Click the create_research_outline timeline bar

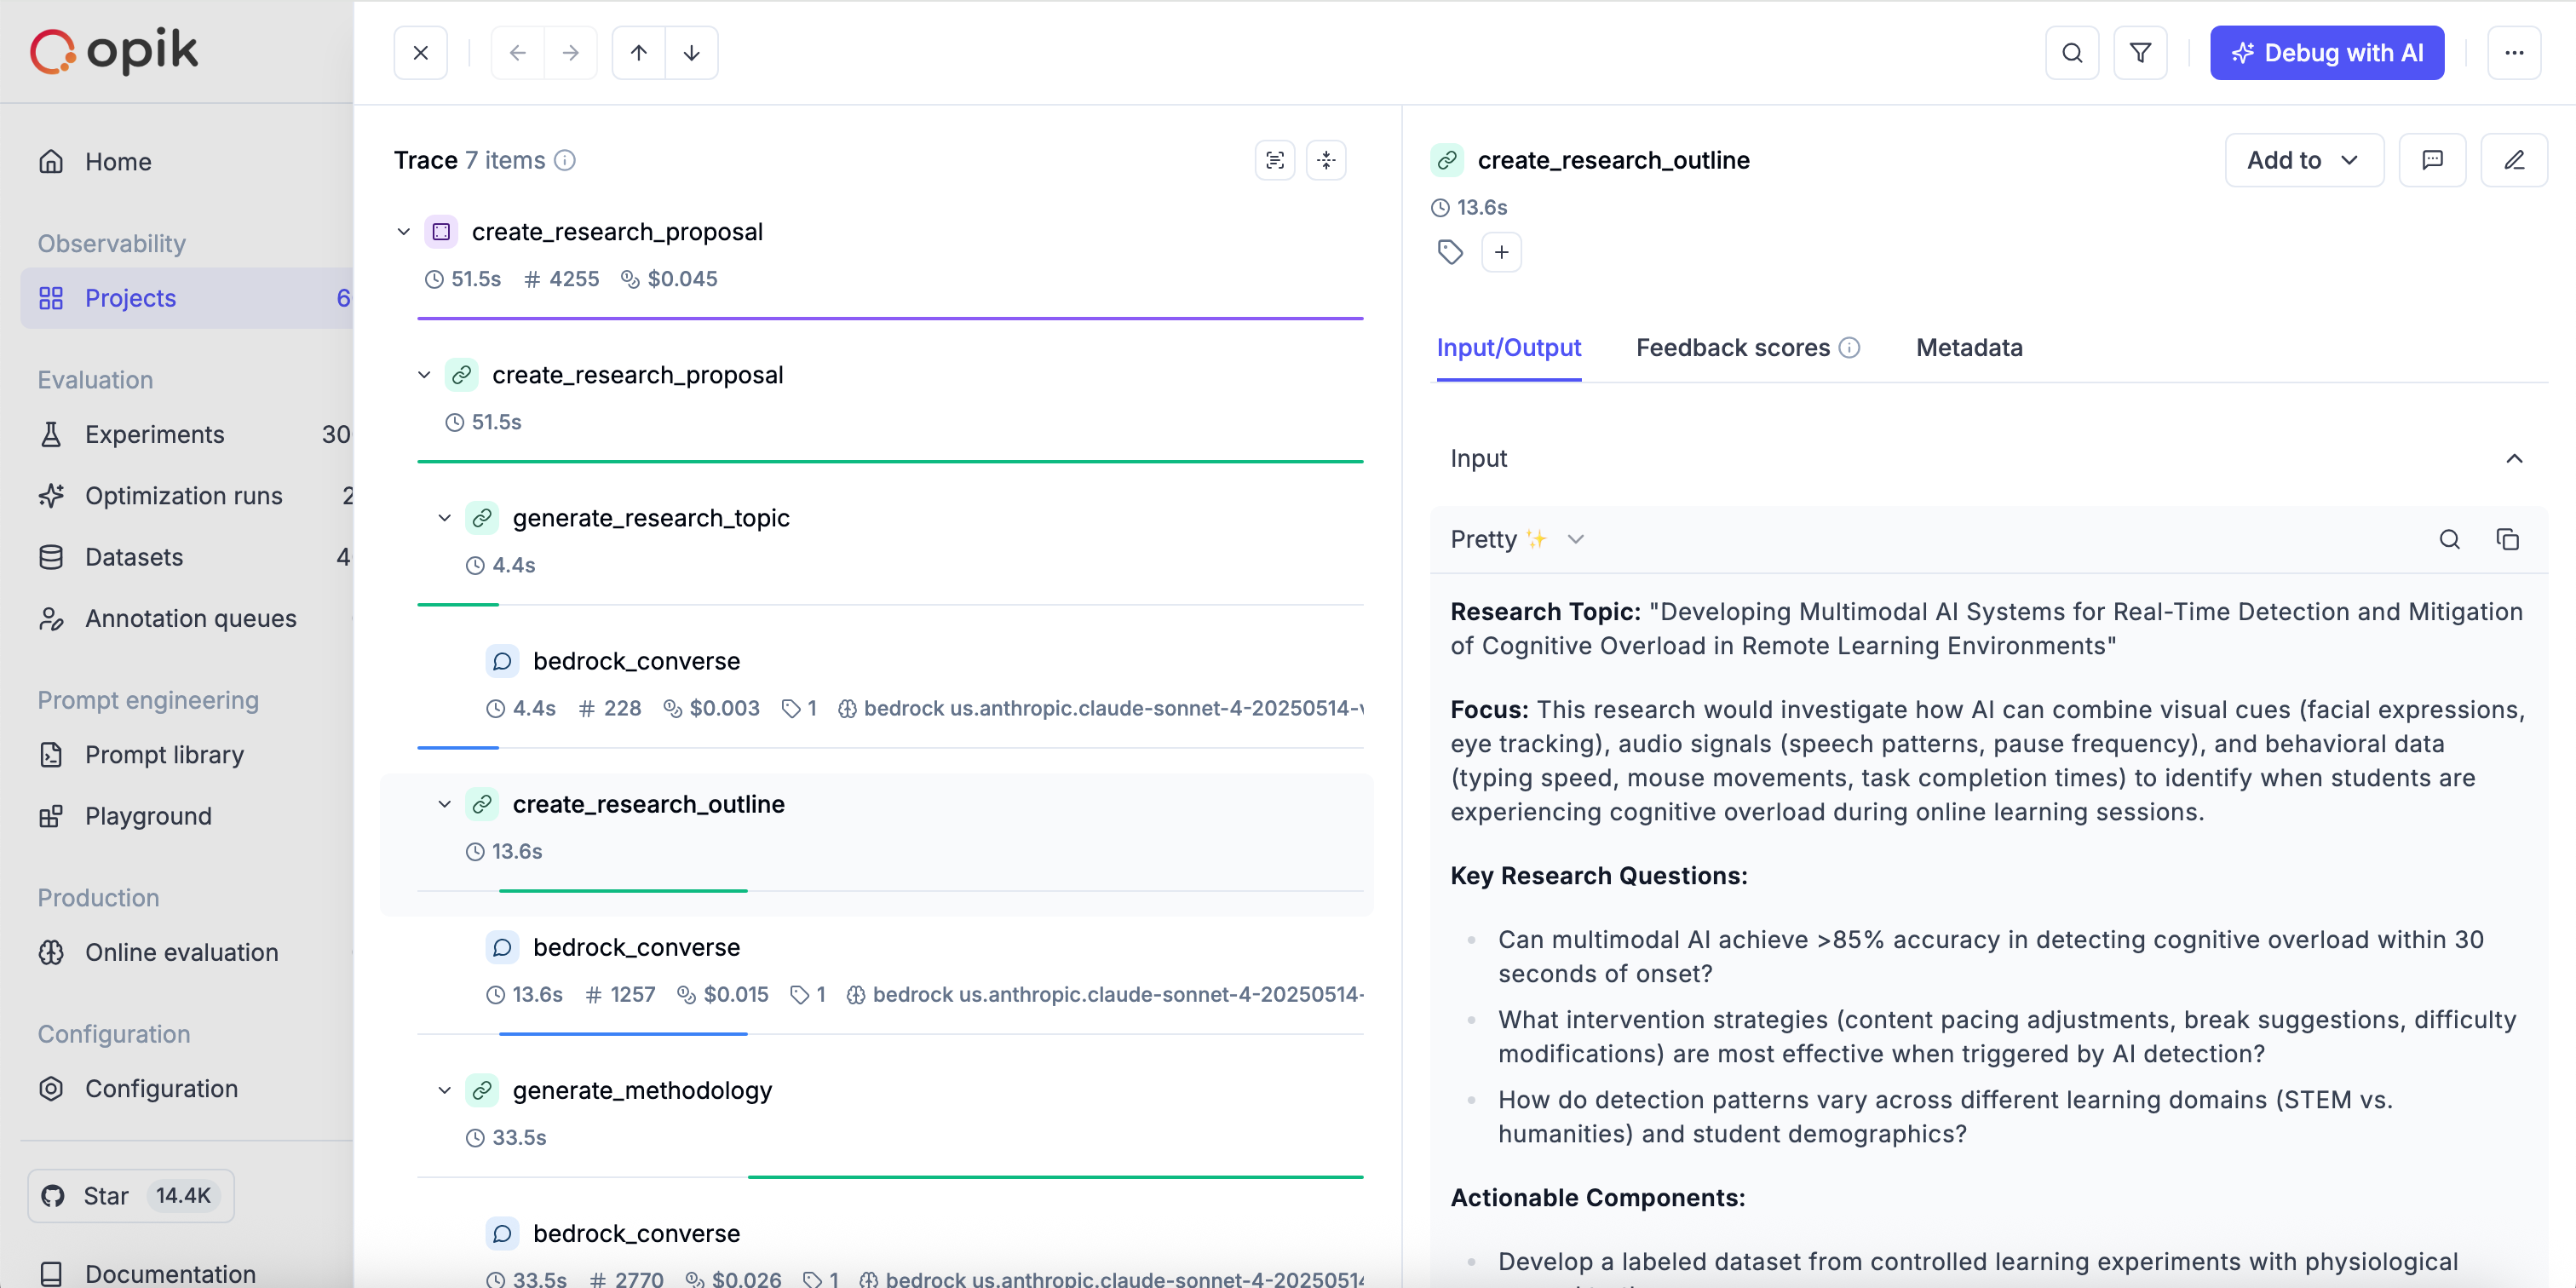(623, 890)
